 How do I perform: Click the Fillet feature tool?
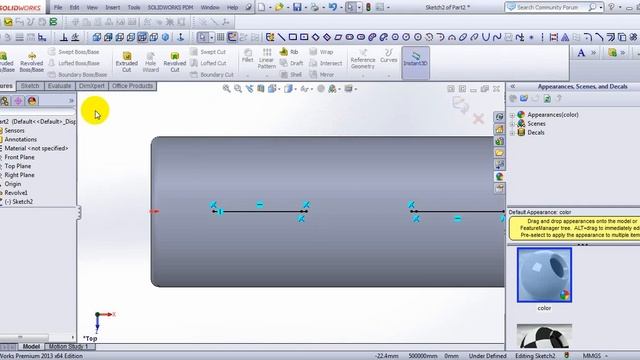click(x=247, y=56)
